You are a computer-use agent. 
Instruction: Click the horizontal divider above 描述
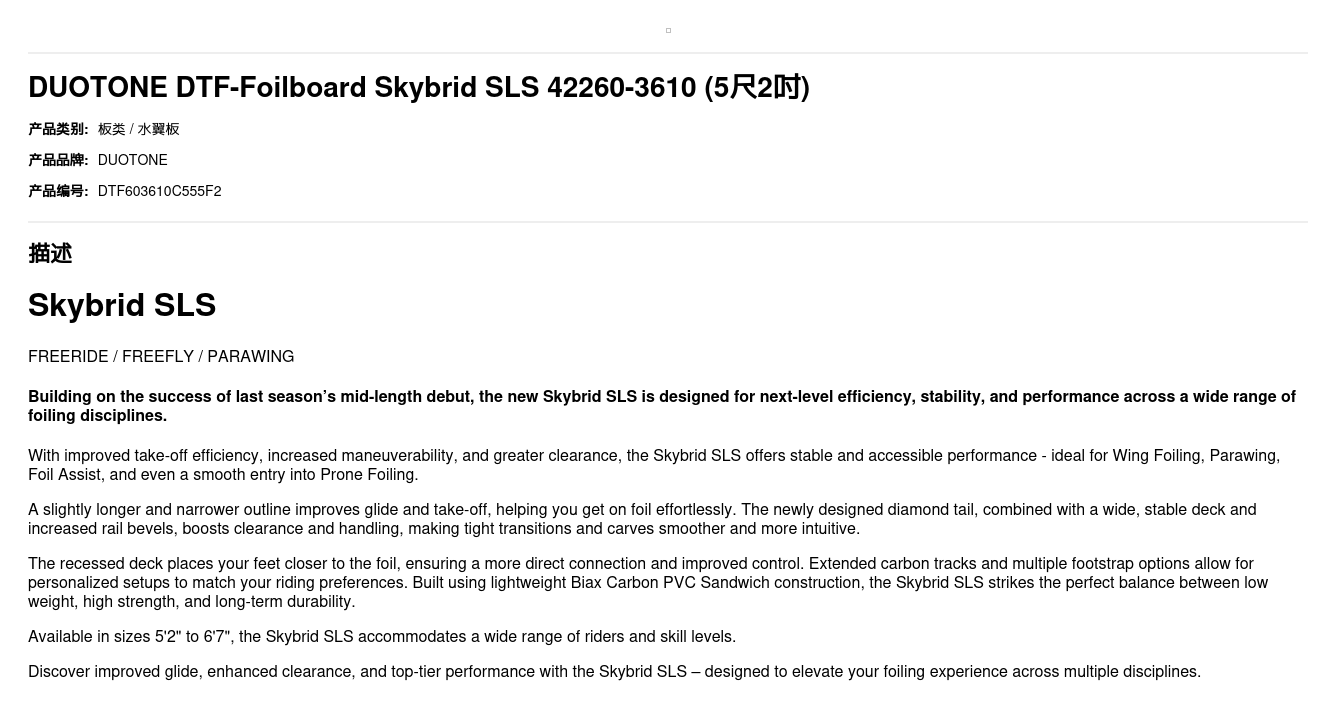[668, 222]
